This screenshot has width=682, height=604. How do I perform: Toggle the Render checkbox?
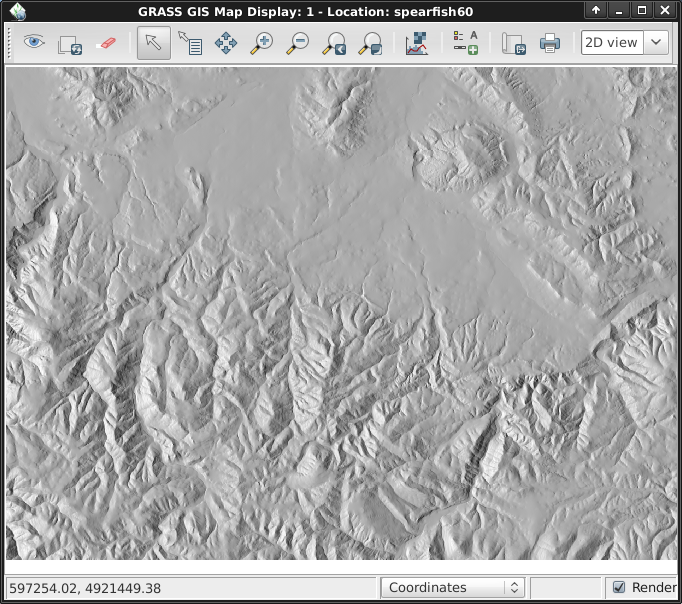[x=619, y=588]
